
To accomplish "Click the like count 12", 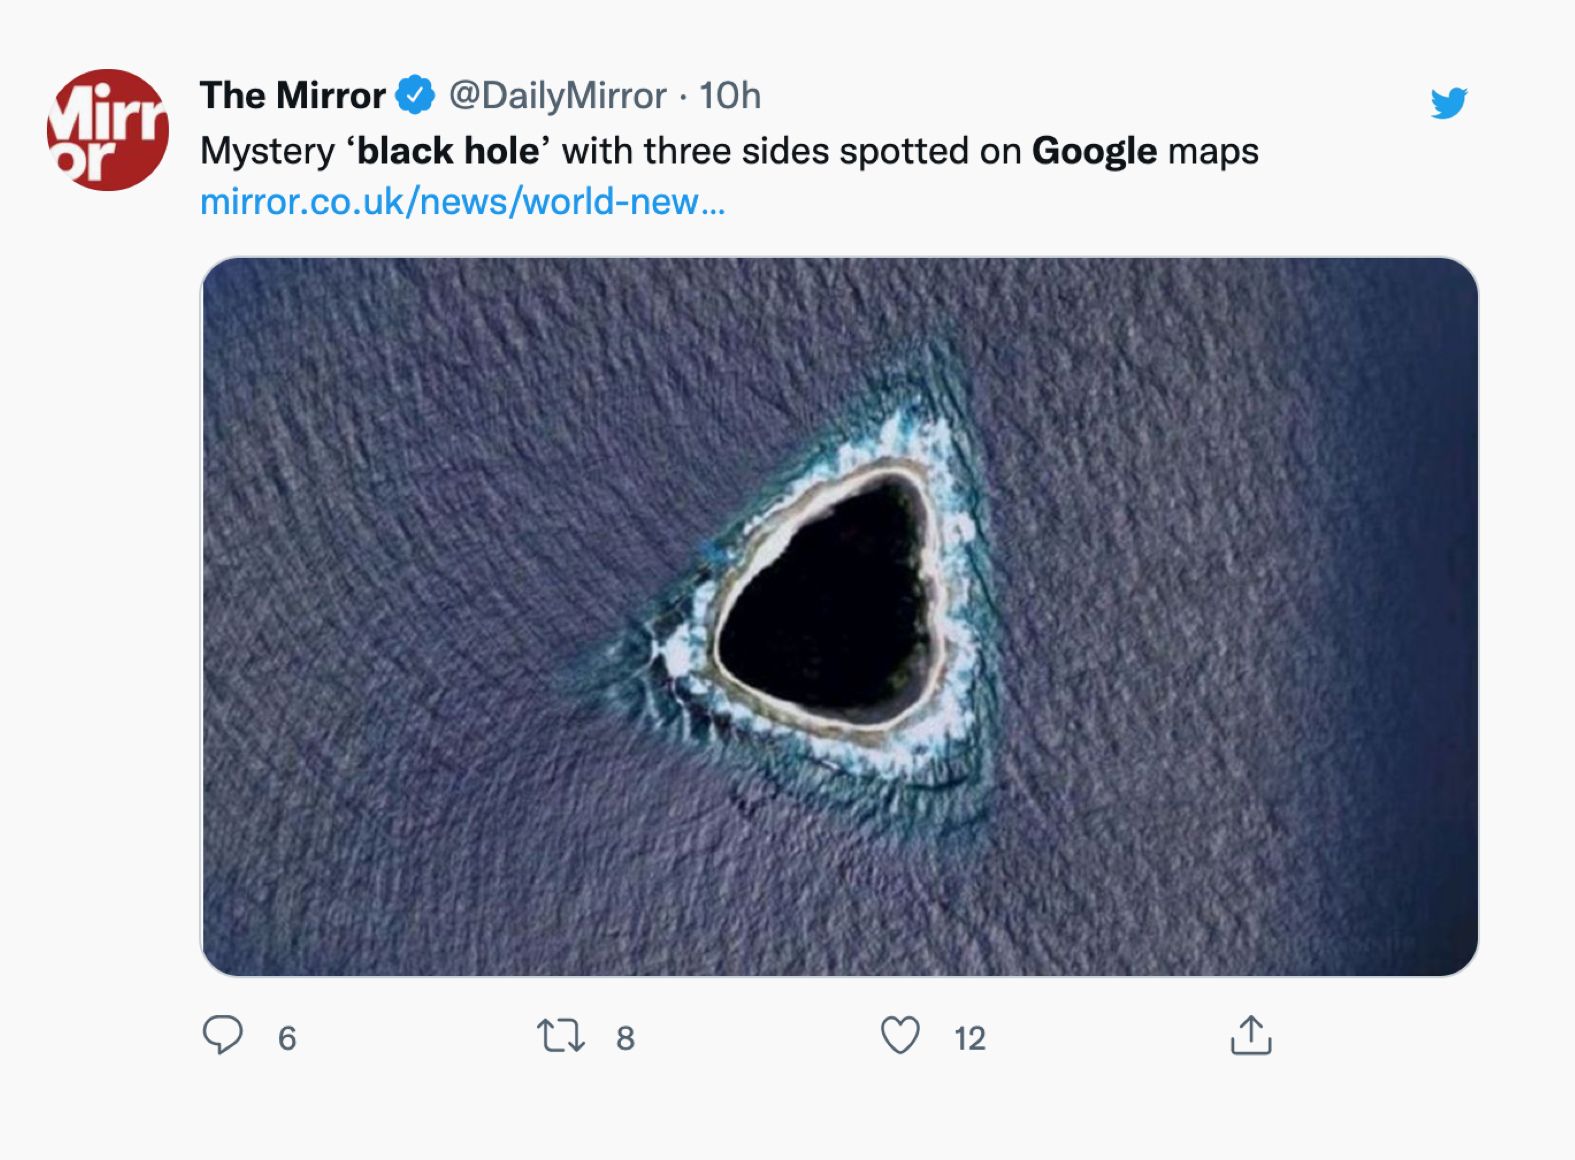I will coord(969,1038).
